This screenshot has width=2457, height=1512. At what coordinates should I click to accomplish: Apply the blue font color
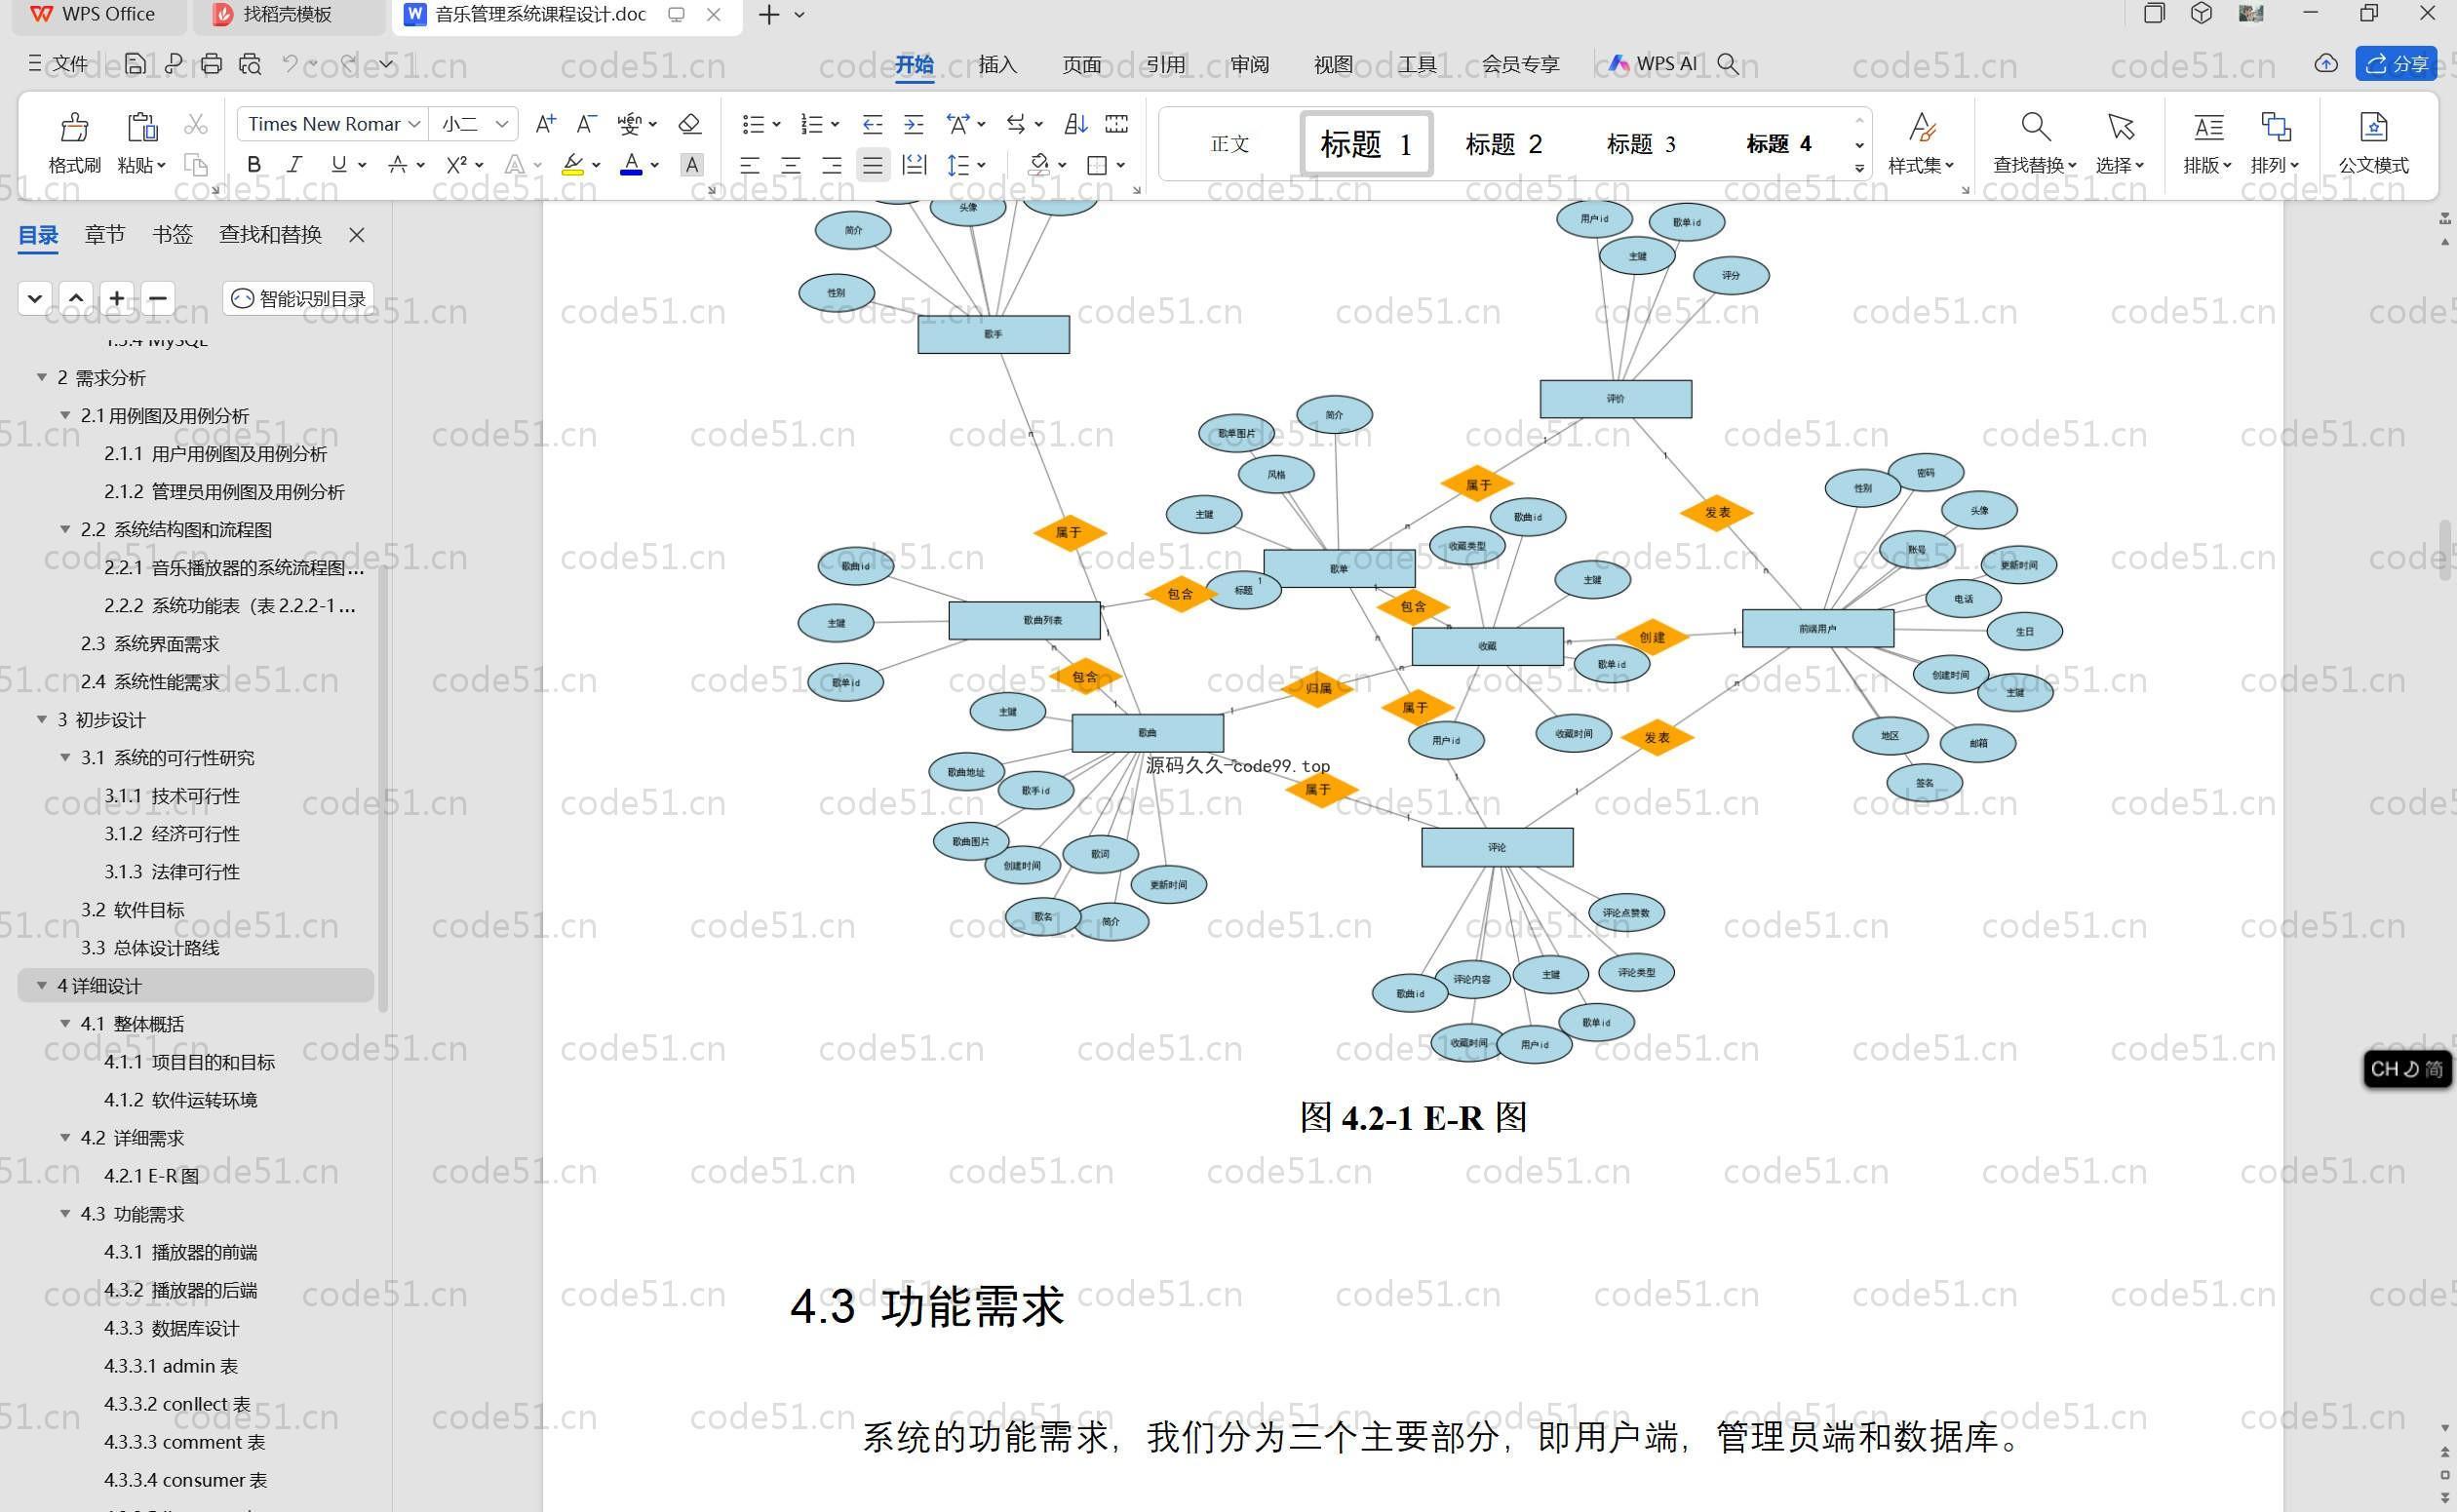631,165
